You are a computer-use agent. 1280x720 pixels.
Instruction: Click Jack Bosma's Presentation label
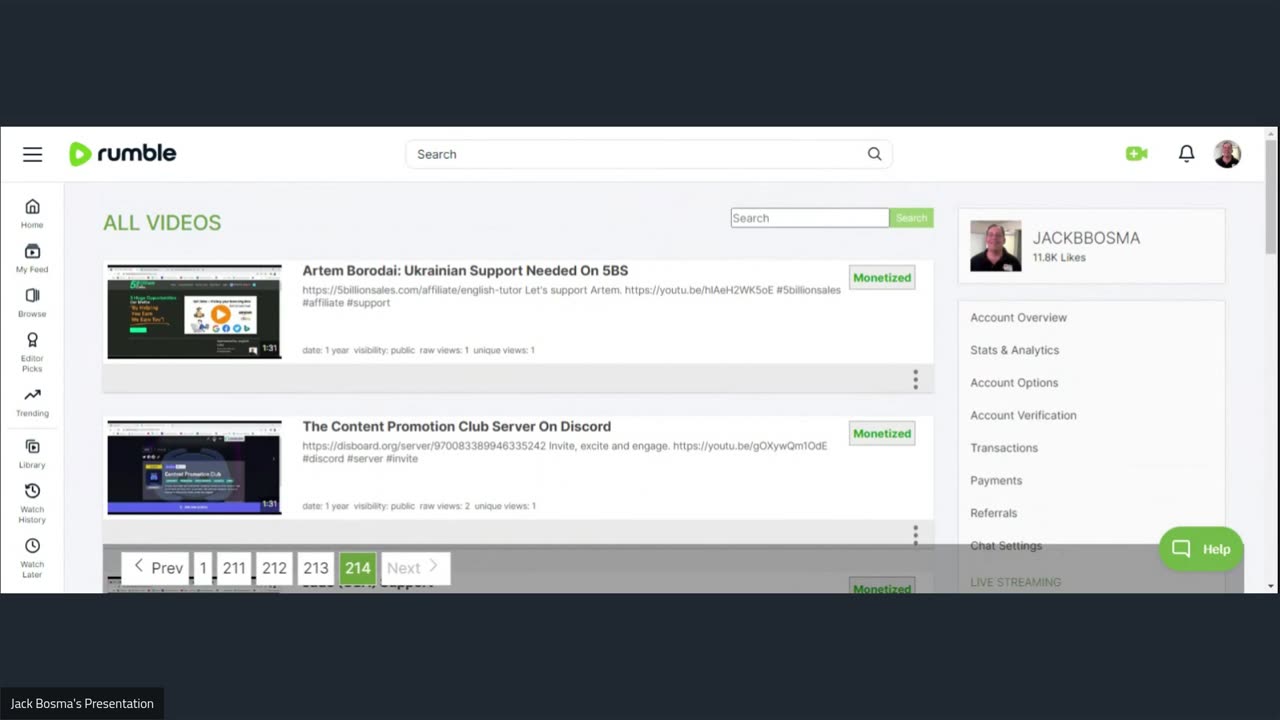tap(82, 703)
